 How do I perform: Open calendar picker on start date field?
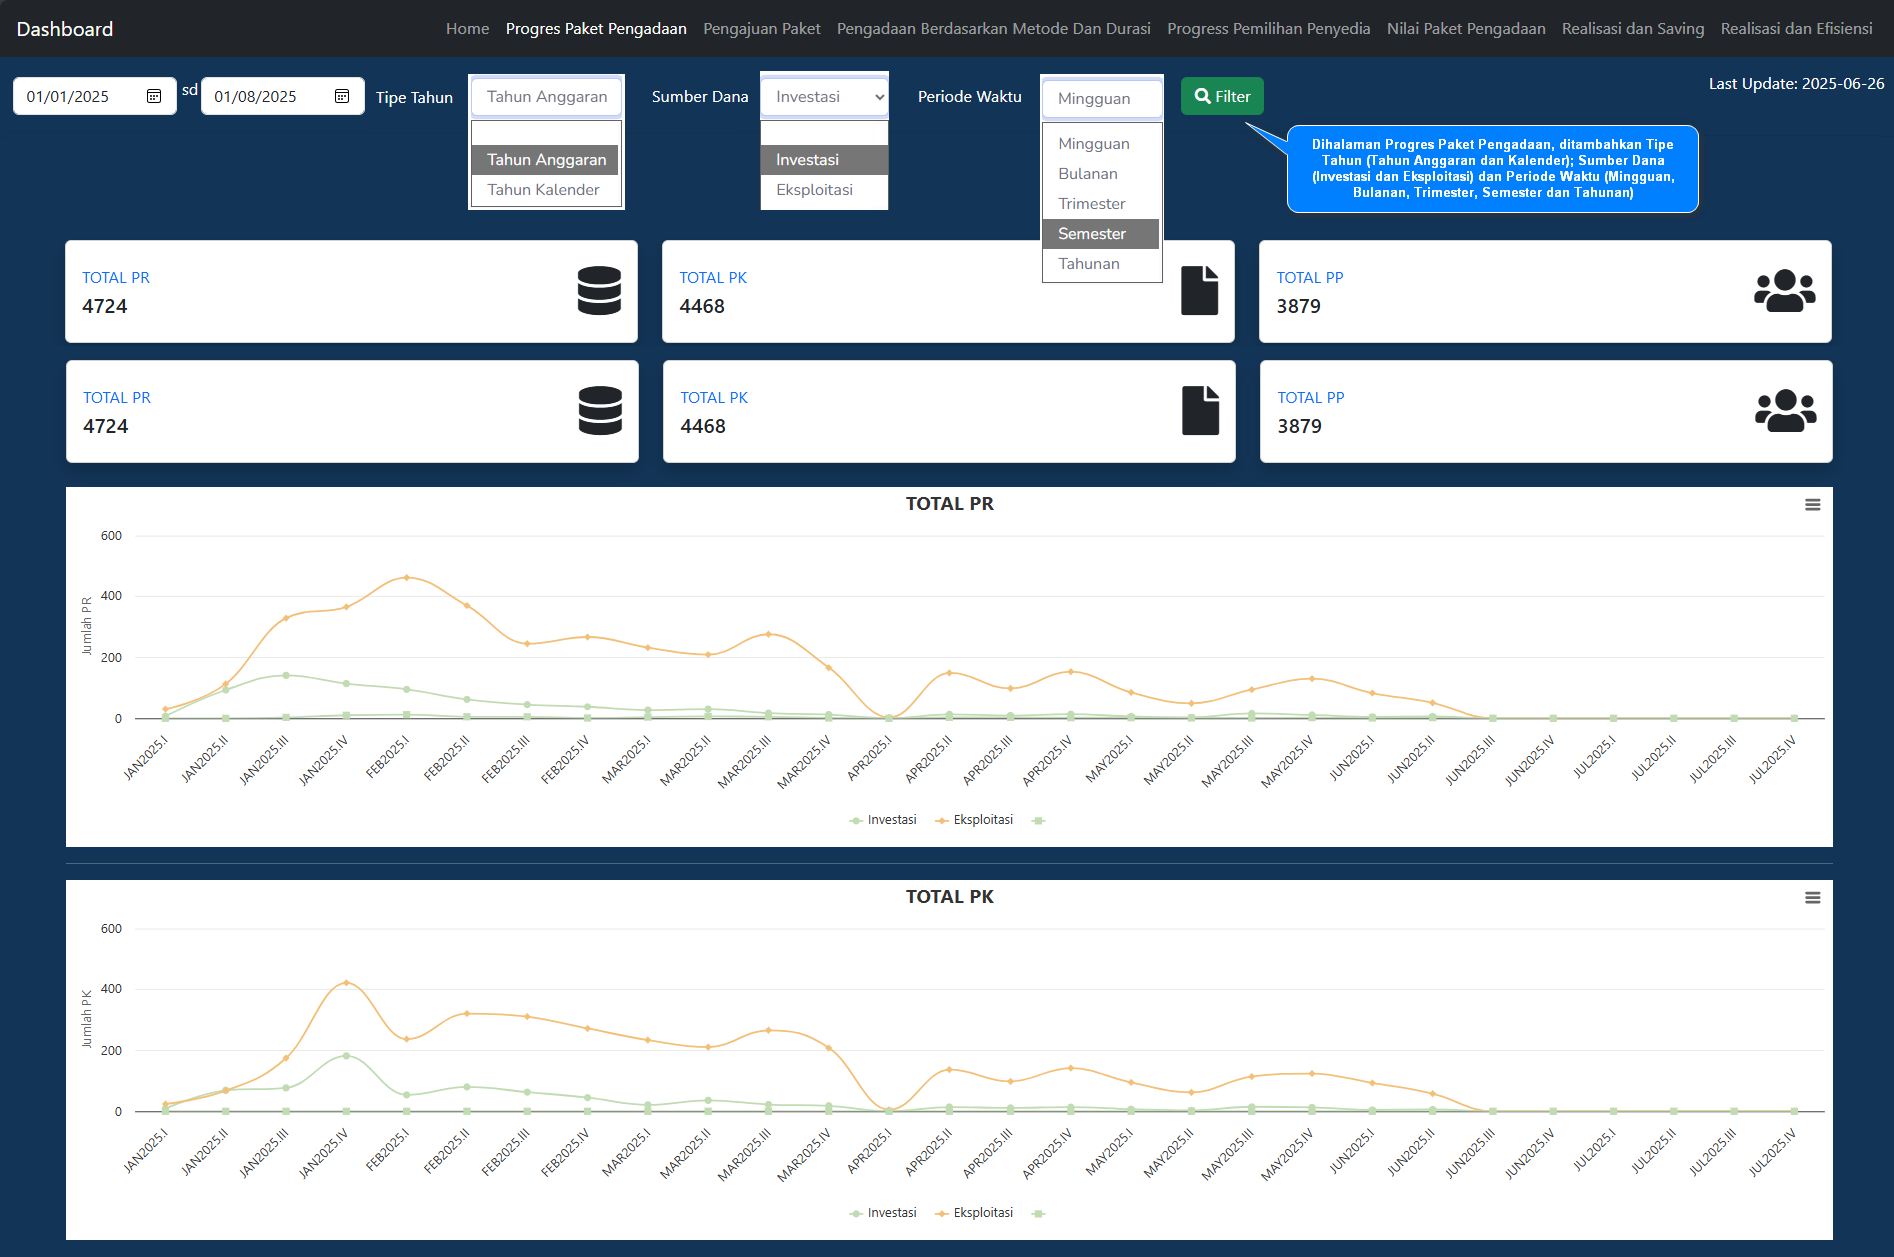[x=154, y=97]
